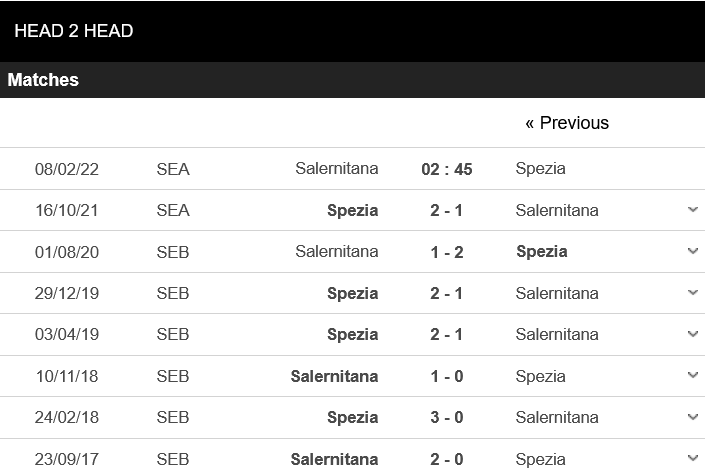705x473 pixels.
Task: Select SEB competition label for 29/12/19
Action: point(173,293)
